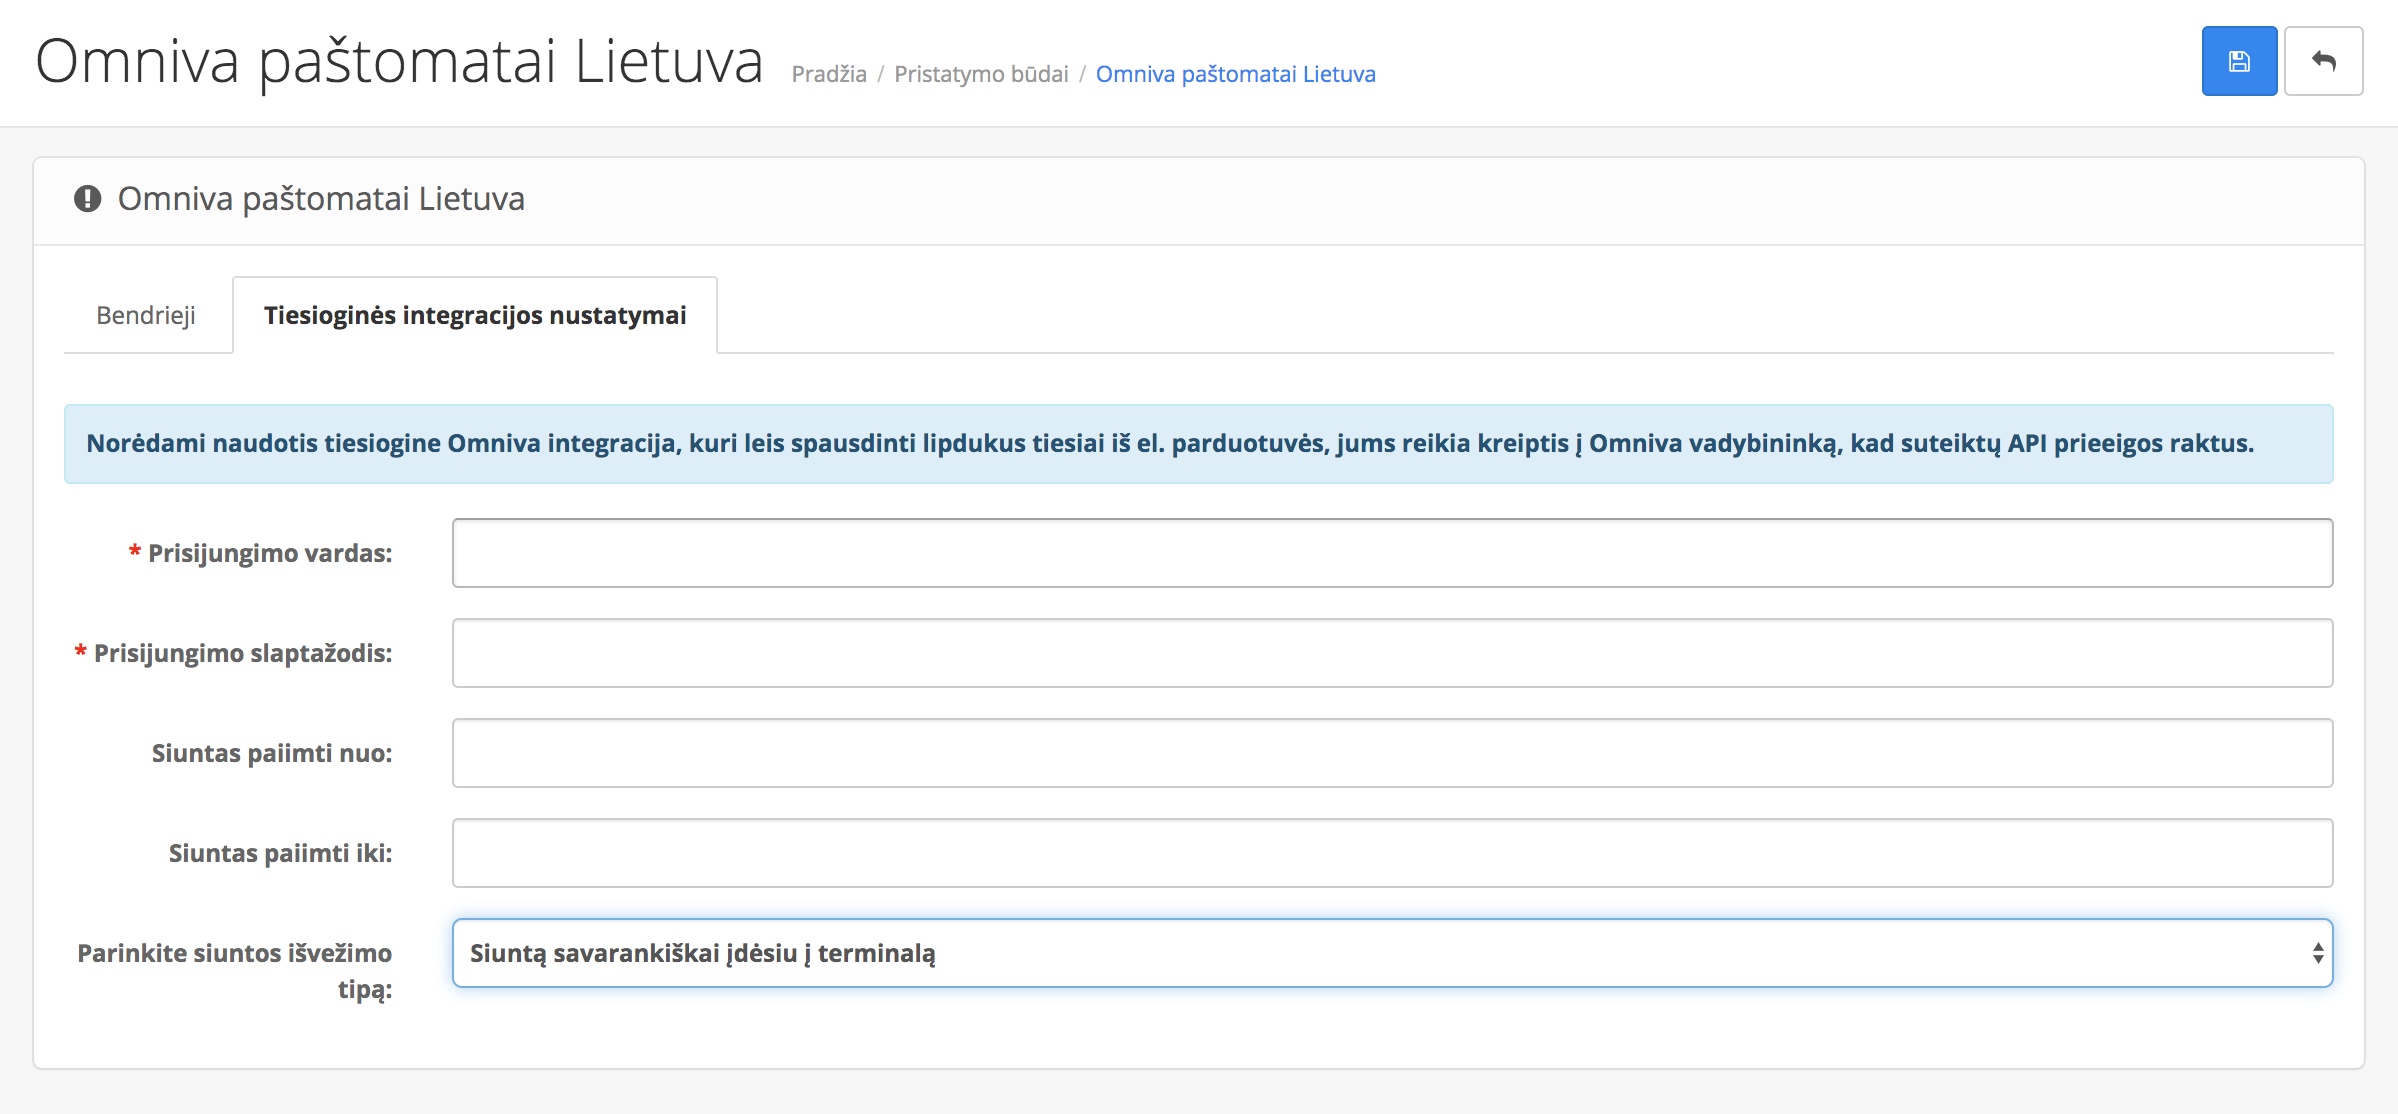
Task: Save settings with the blue floppy-disk button
Action: pyautogui.click(x=2239, y=61)
